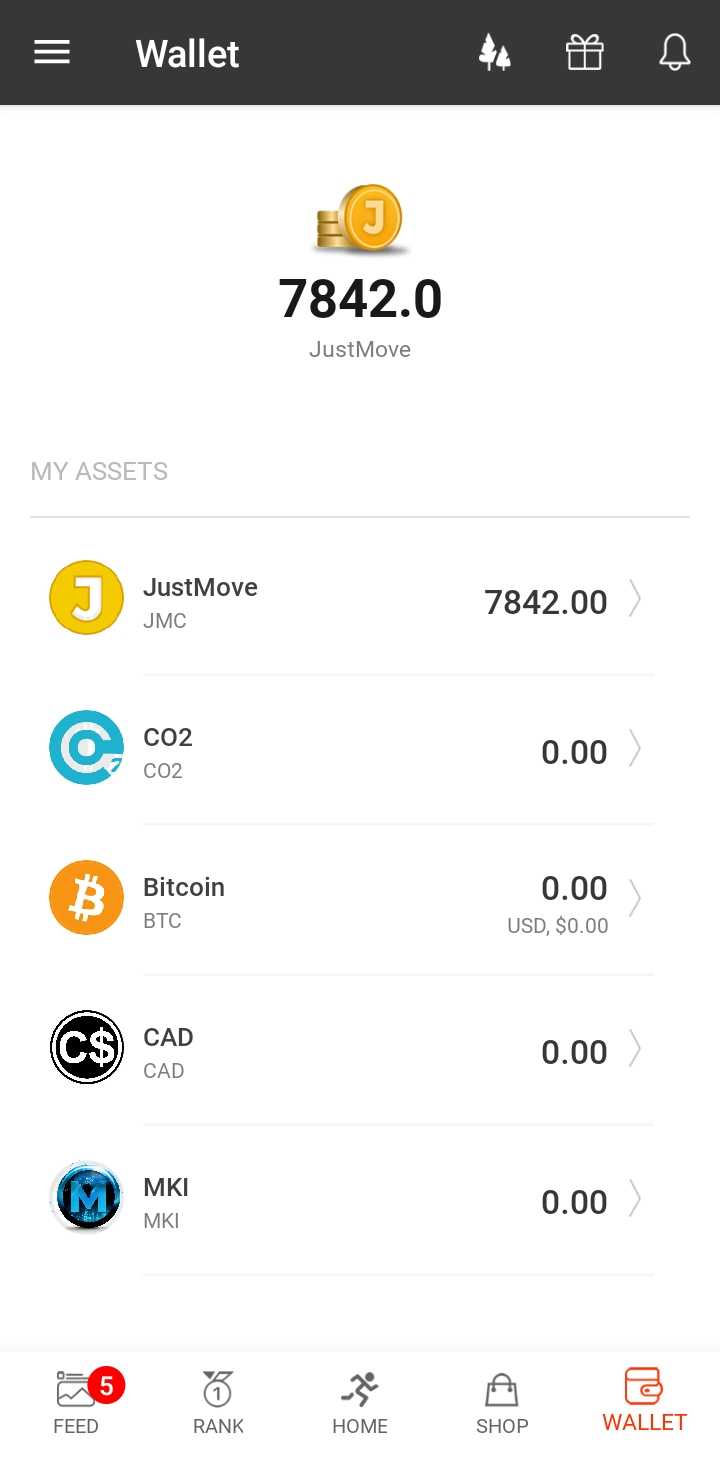Open the Home tab
This screenshot has width=720, height=1465.
coord(360,1402)
